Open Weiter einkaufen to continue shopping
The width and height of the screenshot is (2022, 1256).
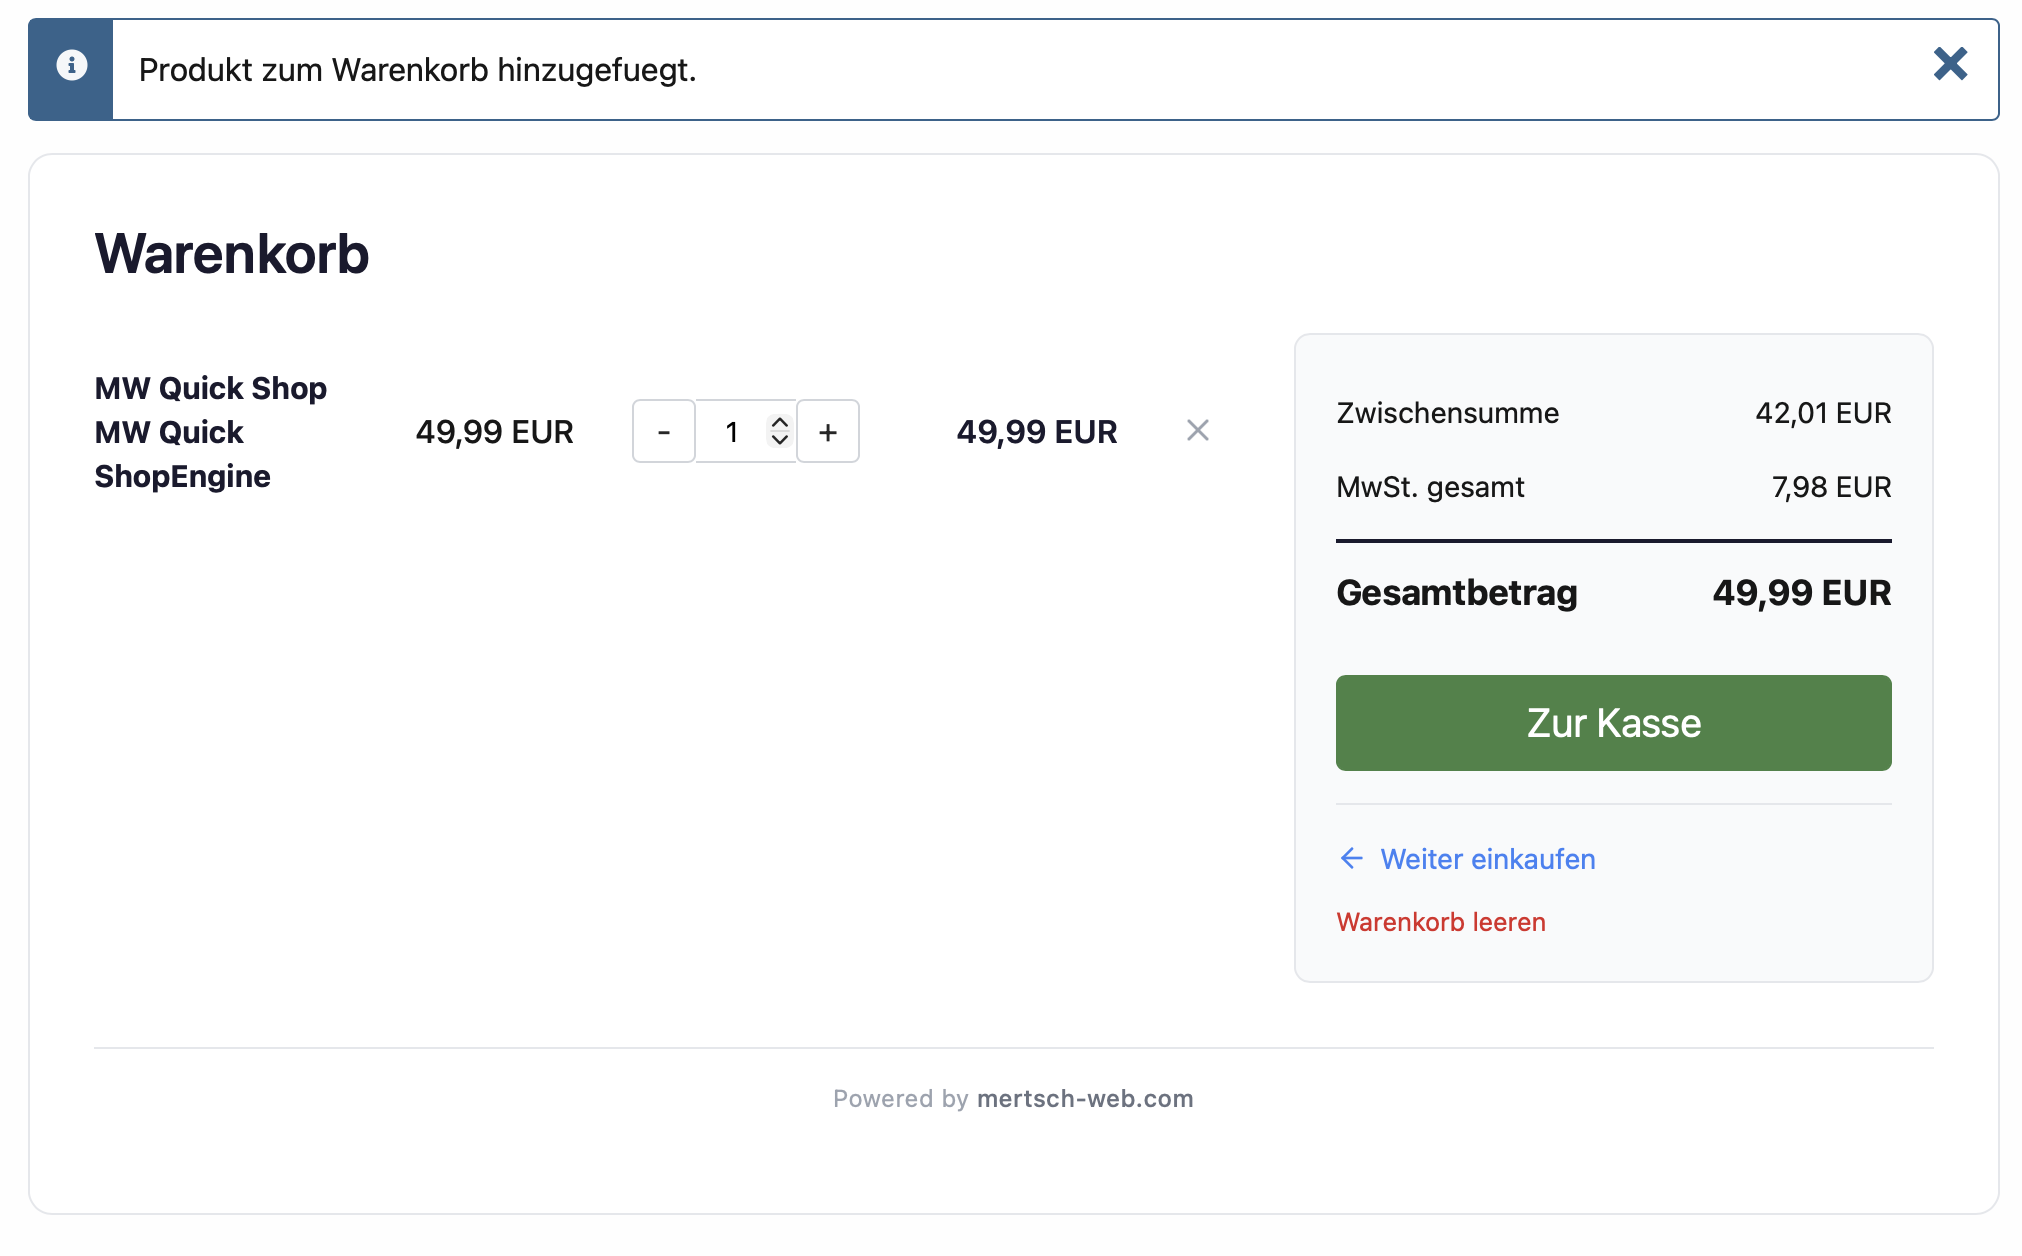coord(1487,858)
